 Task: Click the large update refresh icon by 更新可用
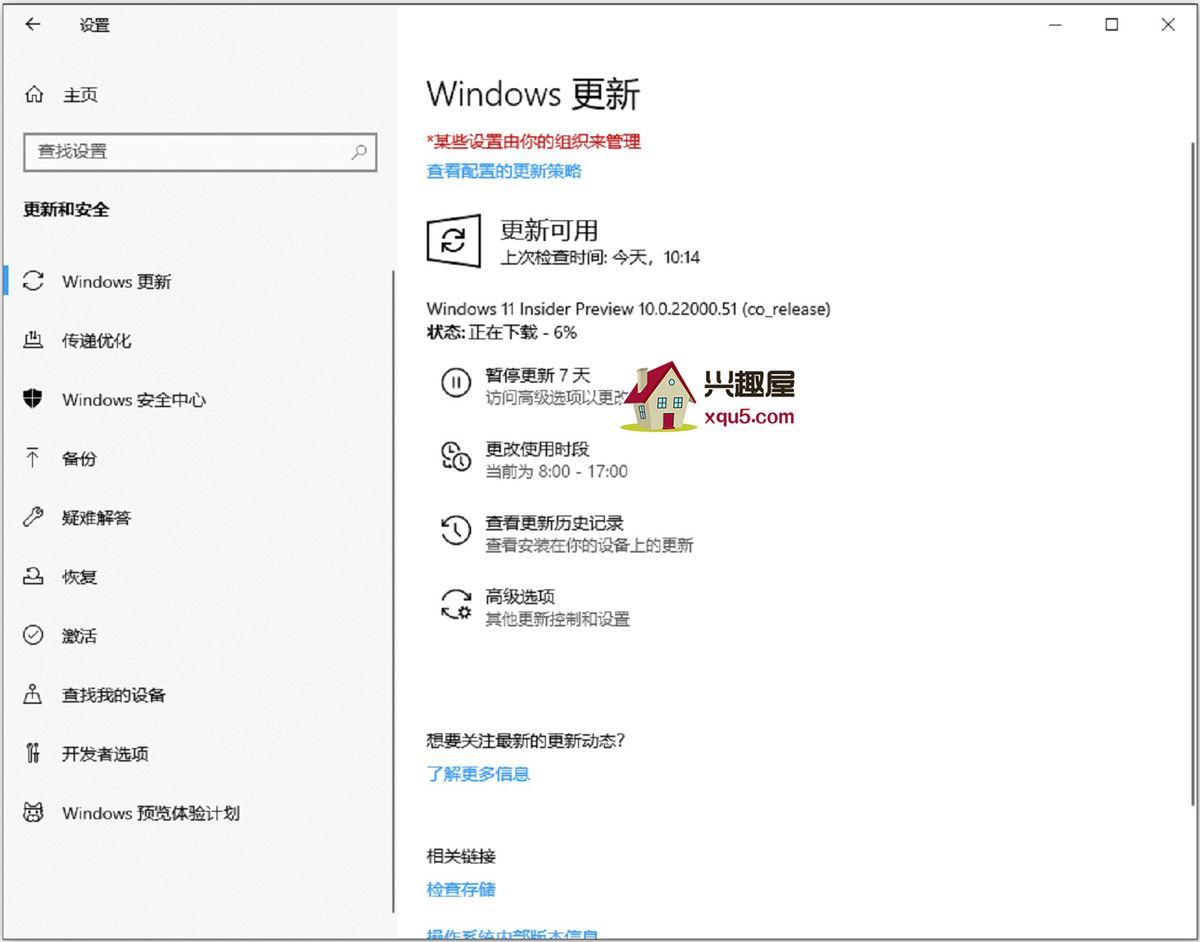454,240
